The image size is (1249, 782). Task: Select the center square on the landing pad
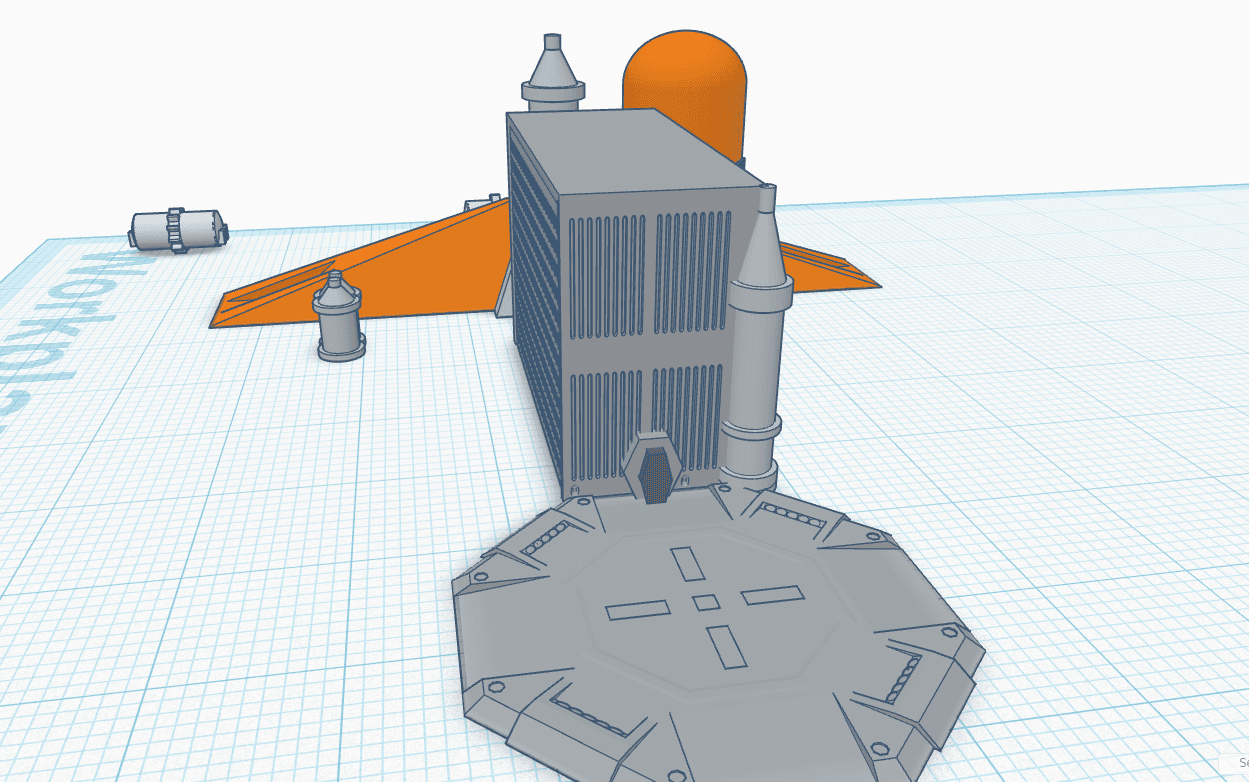(x=706, y=602)
